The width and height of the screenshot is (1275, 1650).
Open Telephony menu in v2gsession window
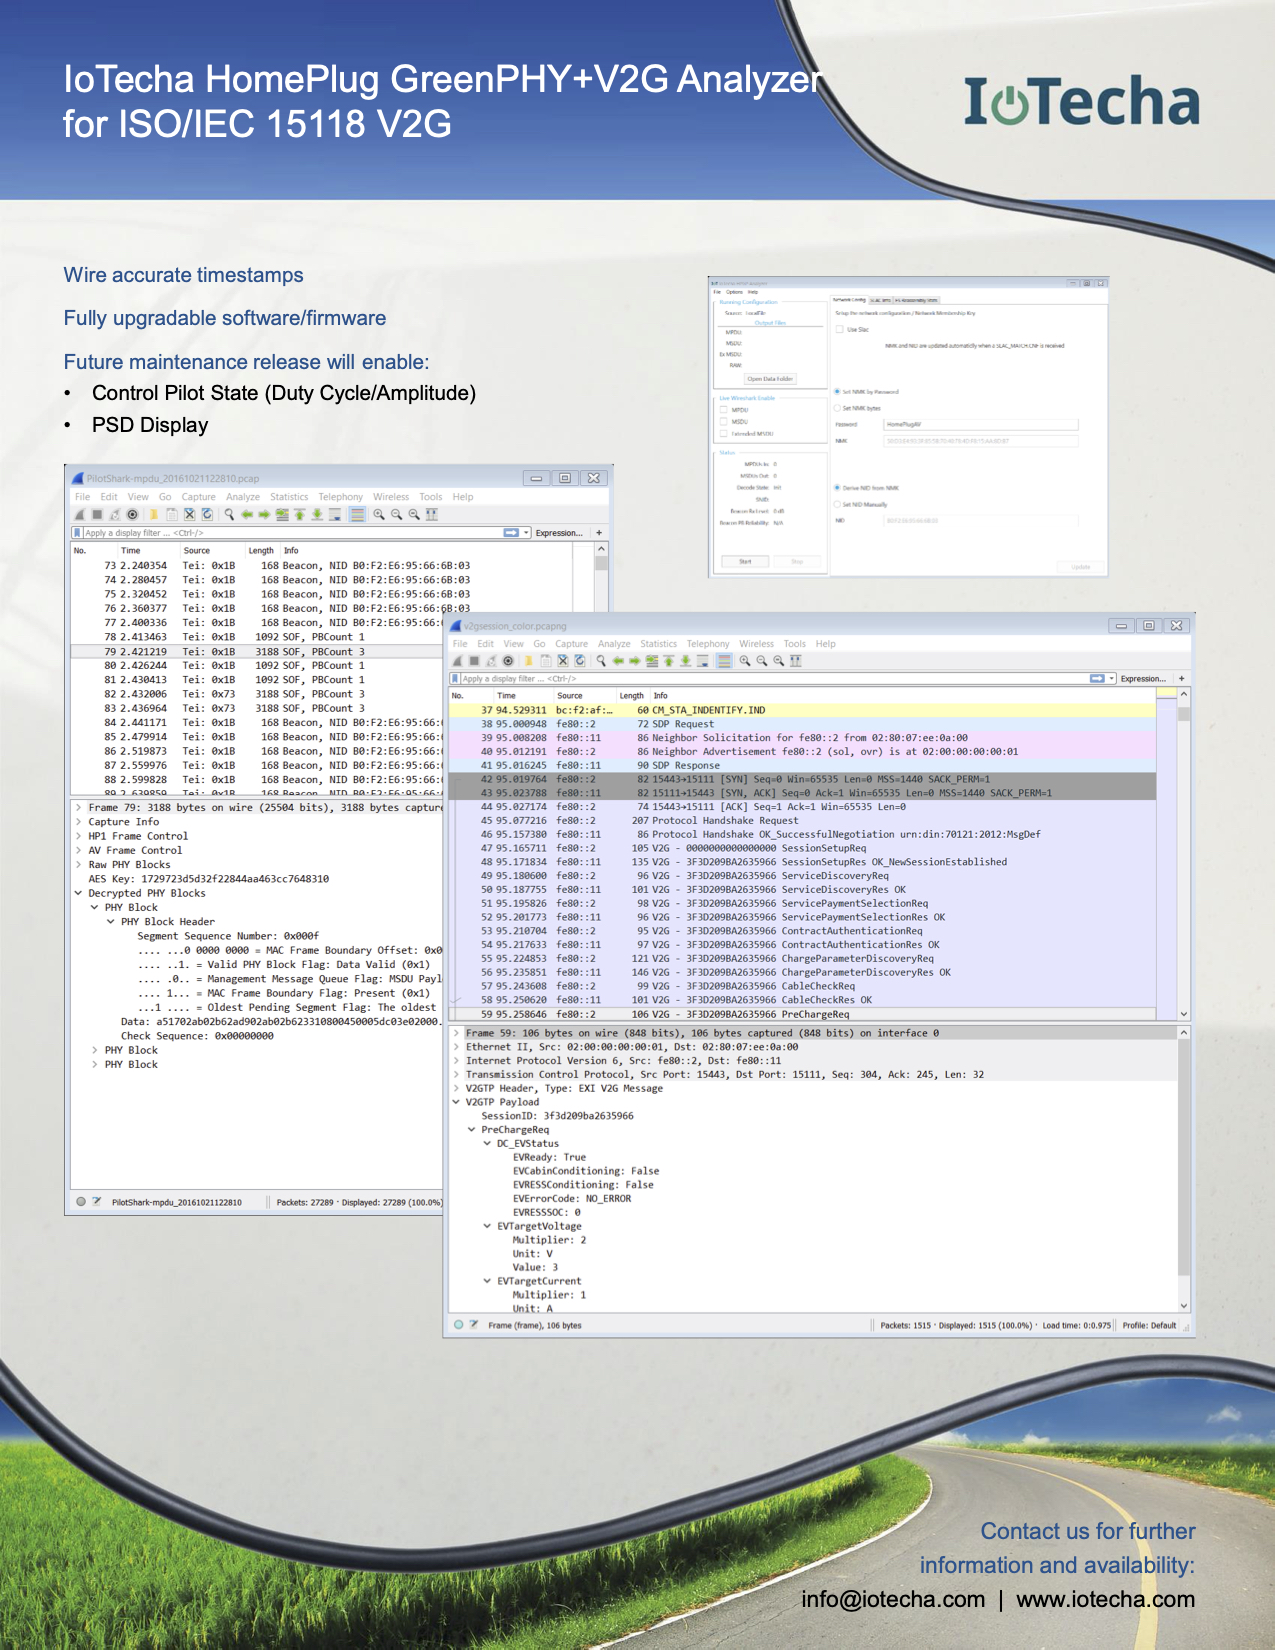point(708,644)
